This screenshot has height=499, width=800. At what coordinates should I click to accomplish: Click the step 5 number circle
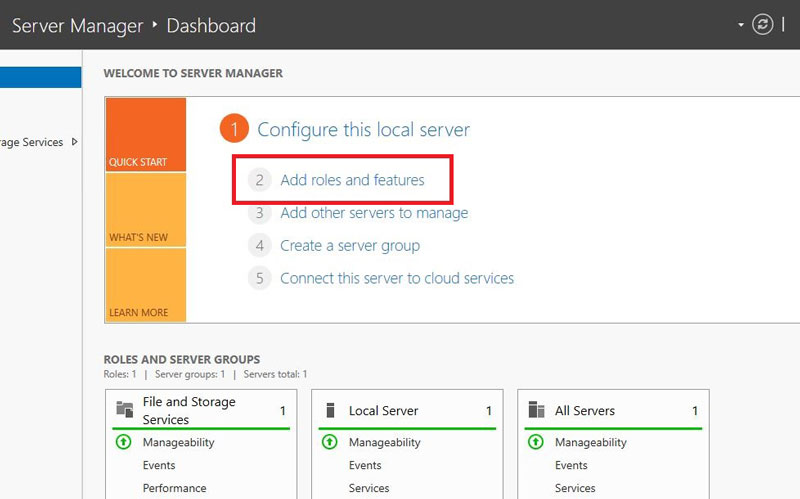[260, 278]
